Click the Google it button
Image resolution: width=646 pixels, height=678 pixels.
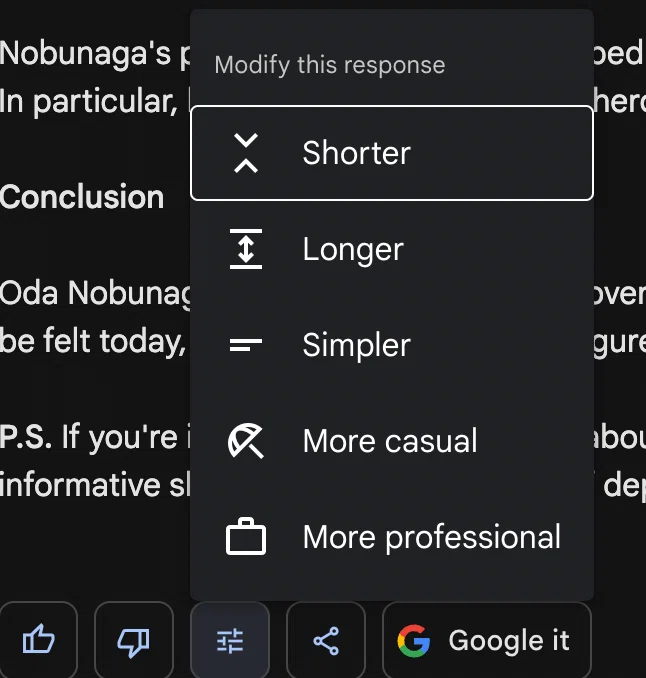(487, 640)
